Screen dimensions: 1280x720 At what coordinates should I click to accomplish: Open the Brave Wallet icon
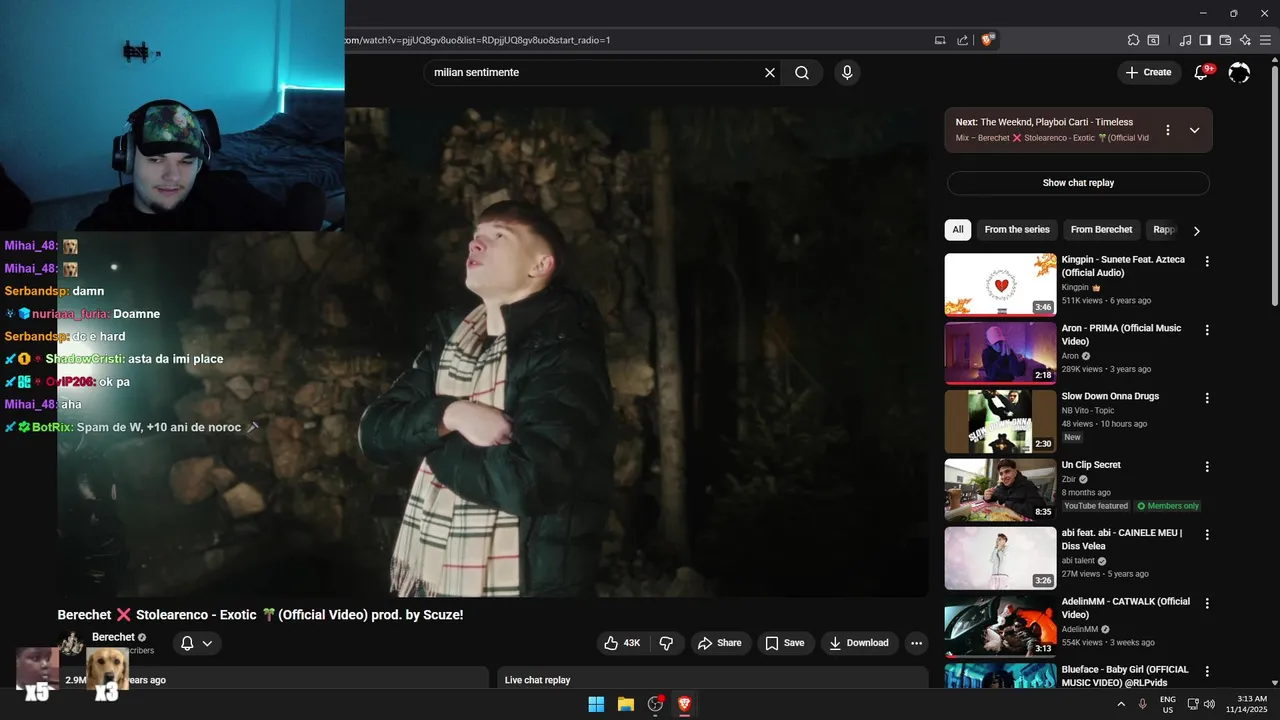pos(1225,40)
